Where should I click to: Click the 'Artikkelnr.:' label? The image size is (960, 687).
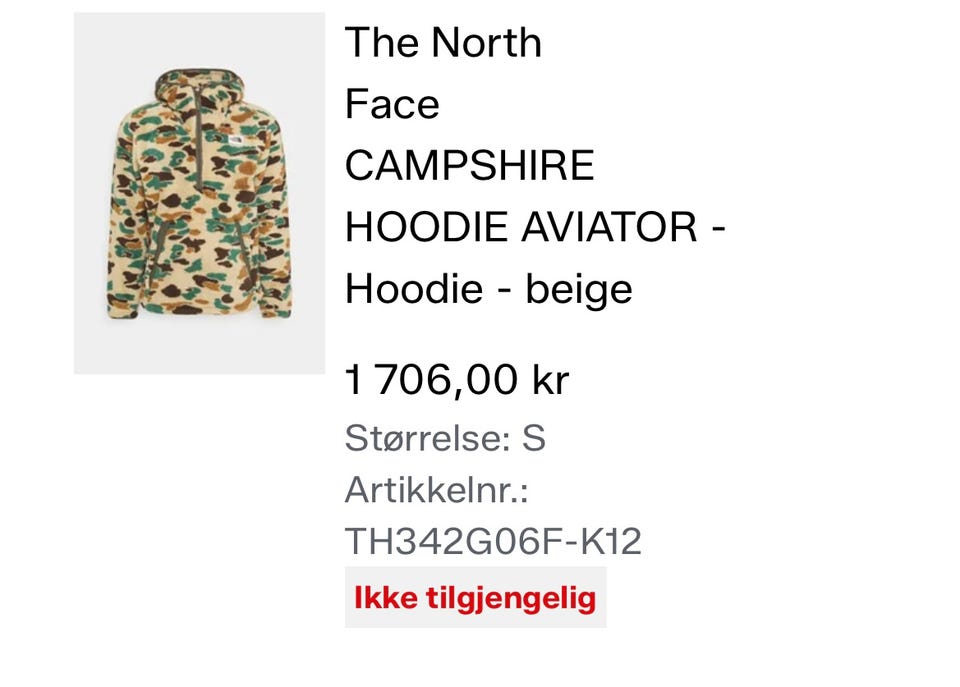tap(437, 490)
